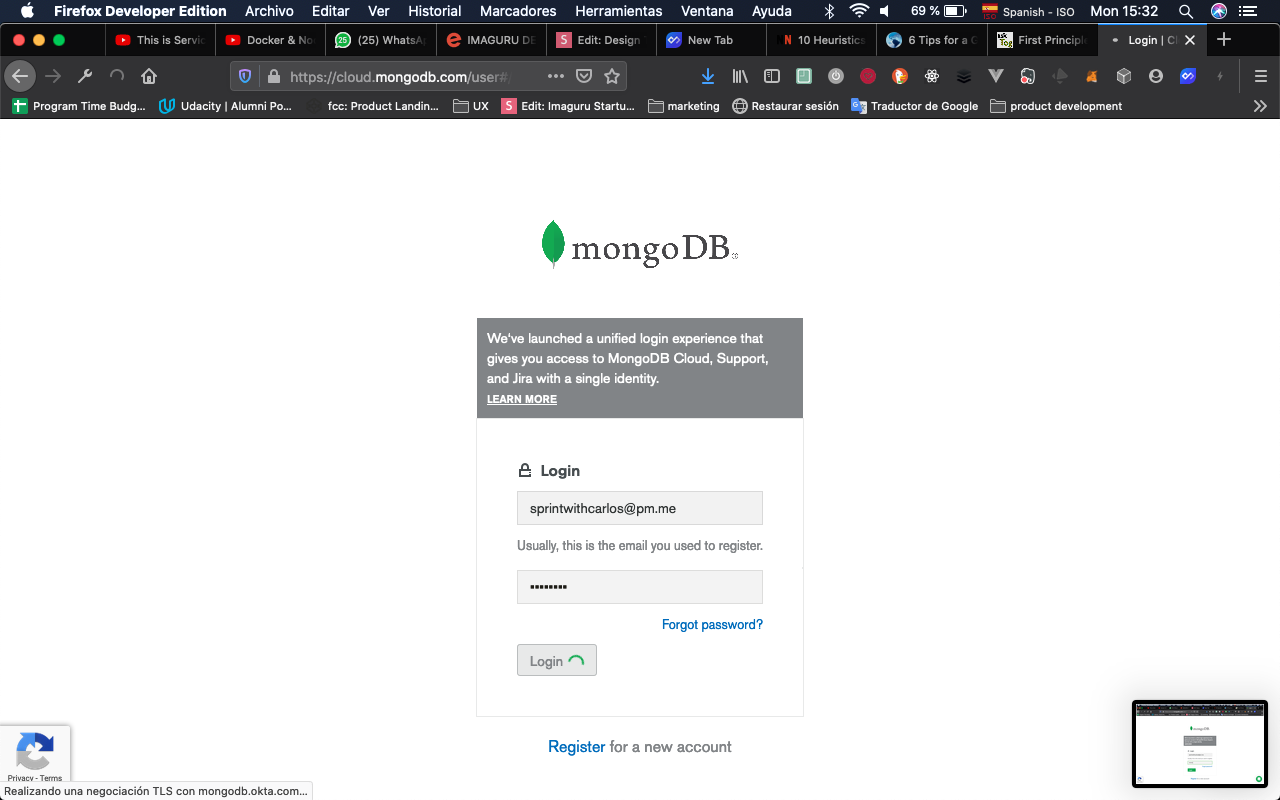Open Spanish - ISO input source menu
The height and width of the screenshot is (800, 1280).
click(1029, 11)
